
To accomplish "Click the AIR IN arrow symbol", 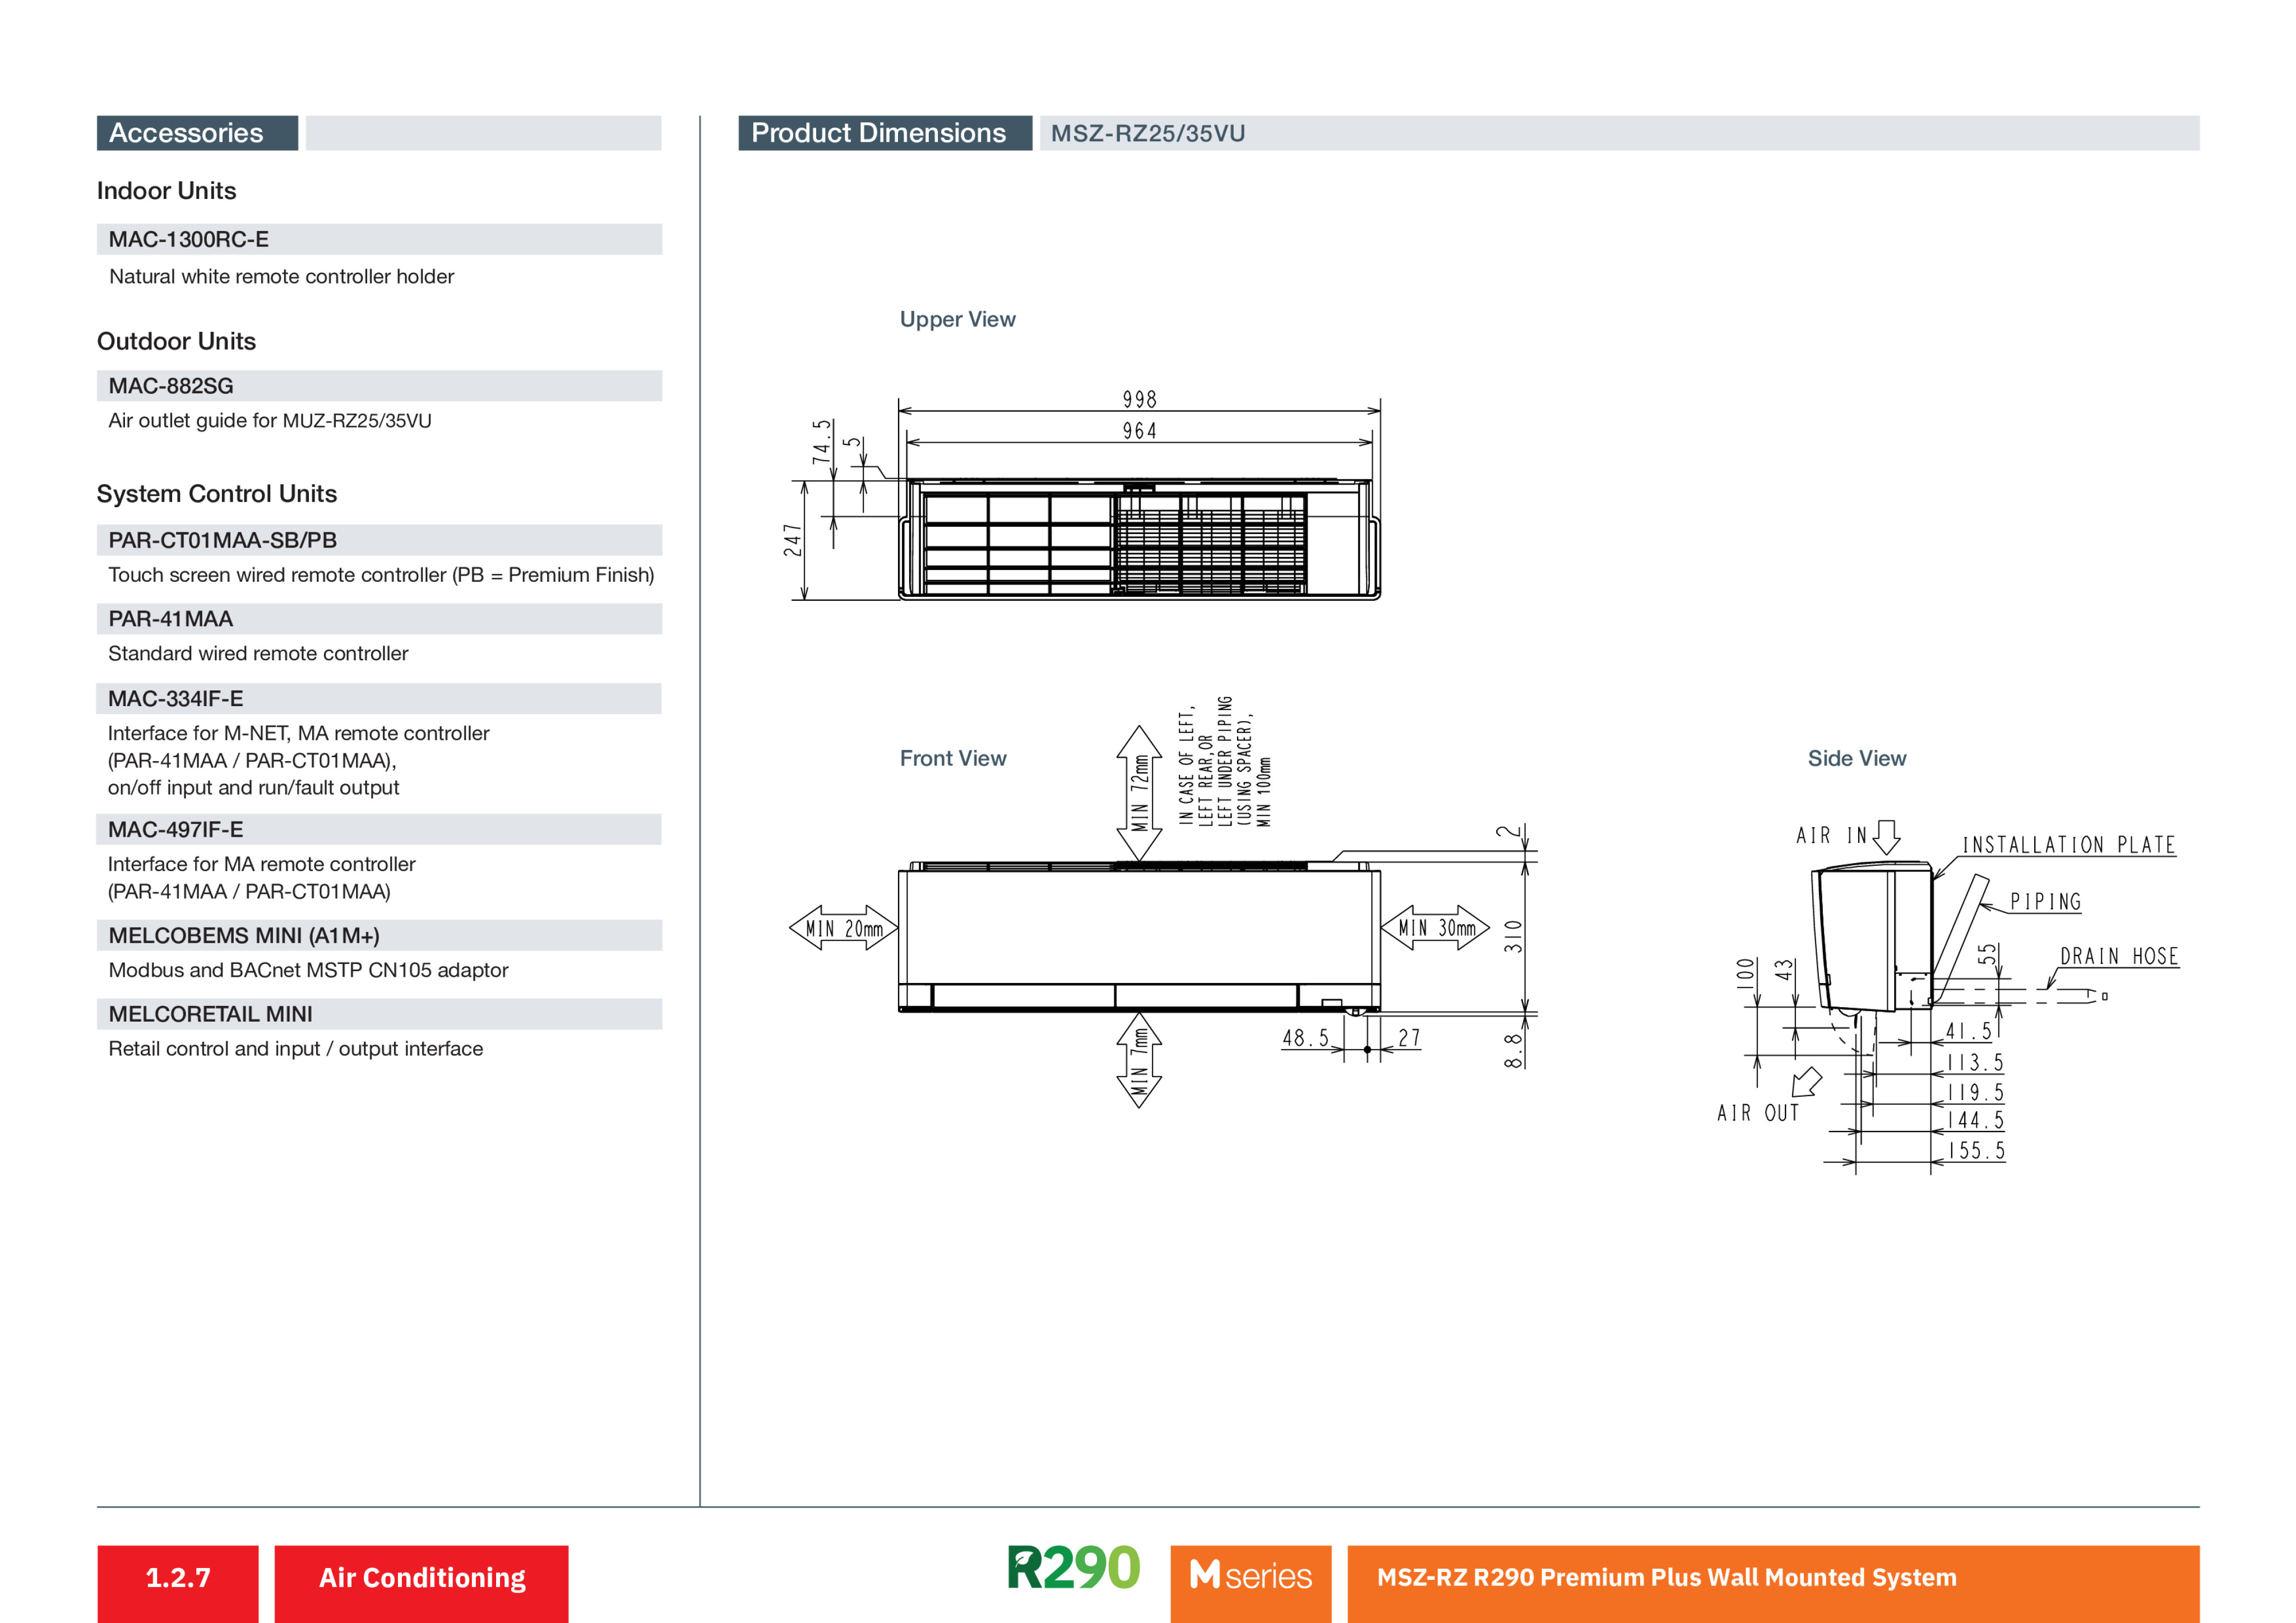I will [1886, 837].
